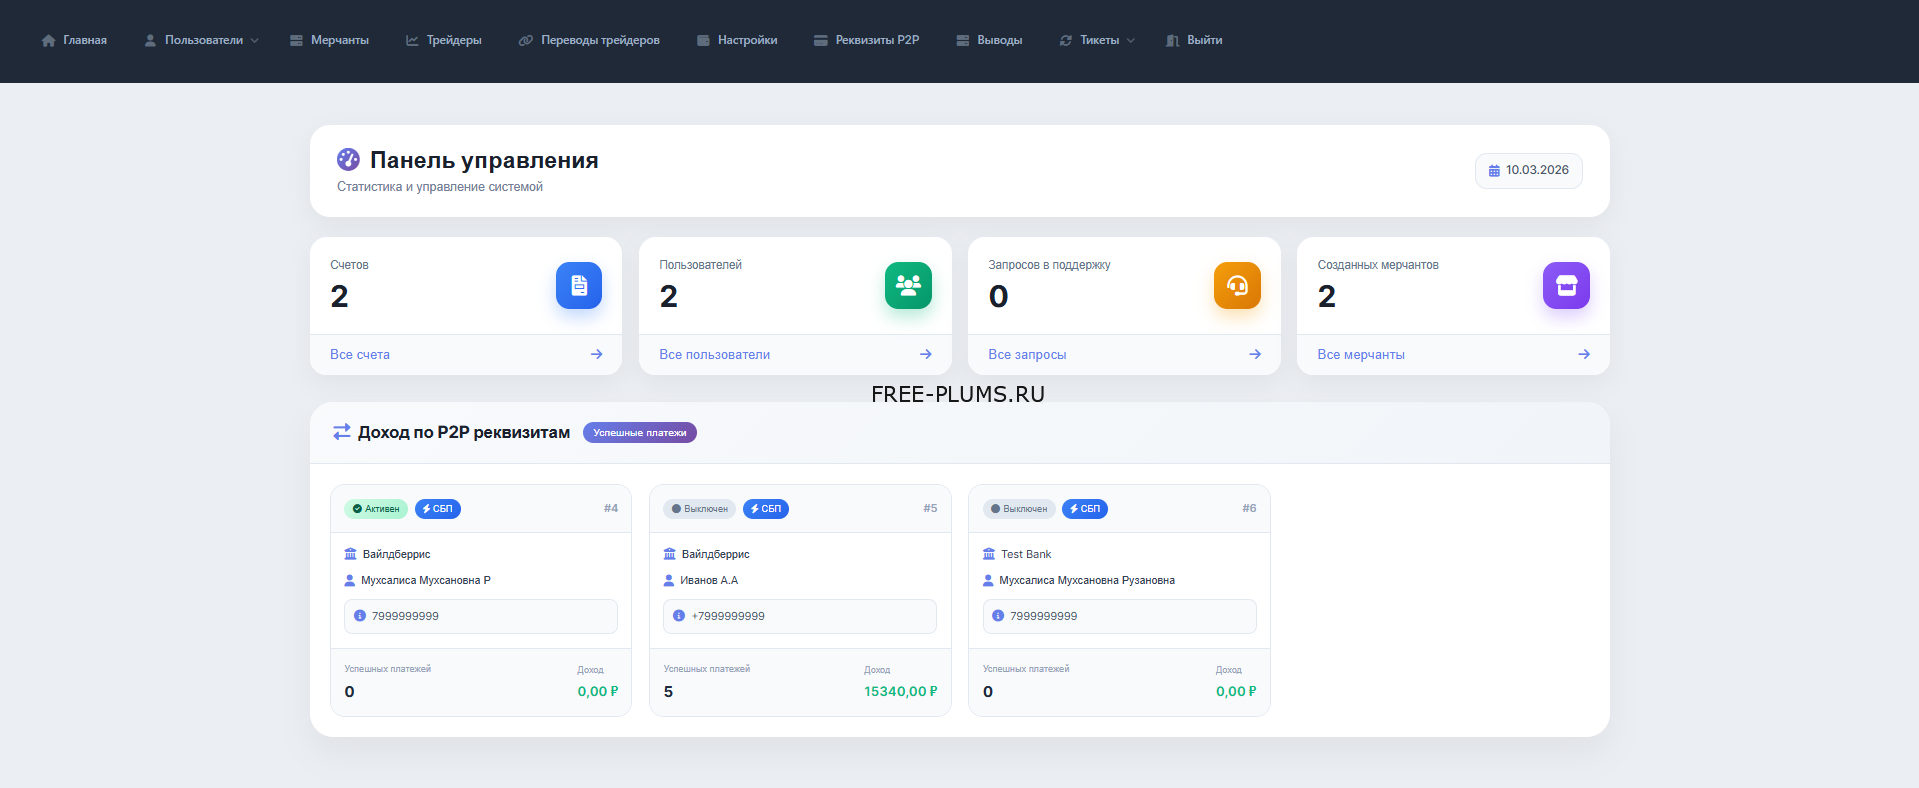Follow the Все мерчанты link
This screenshot has width=1919, height=788.
point(1360,354)
